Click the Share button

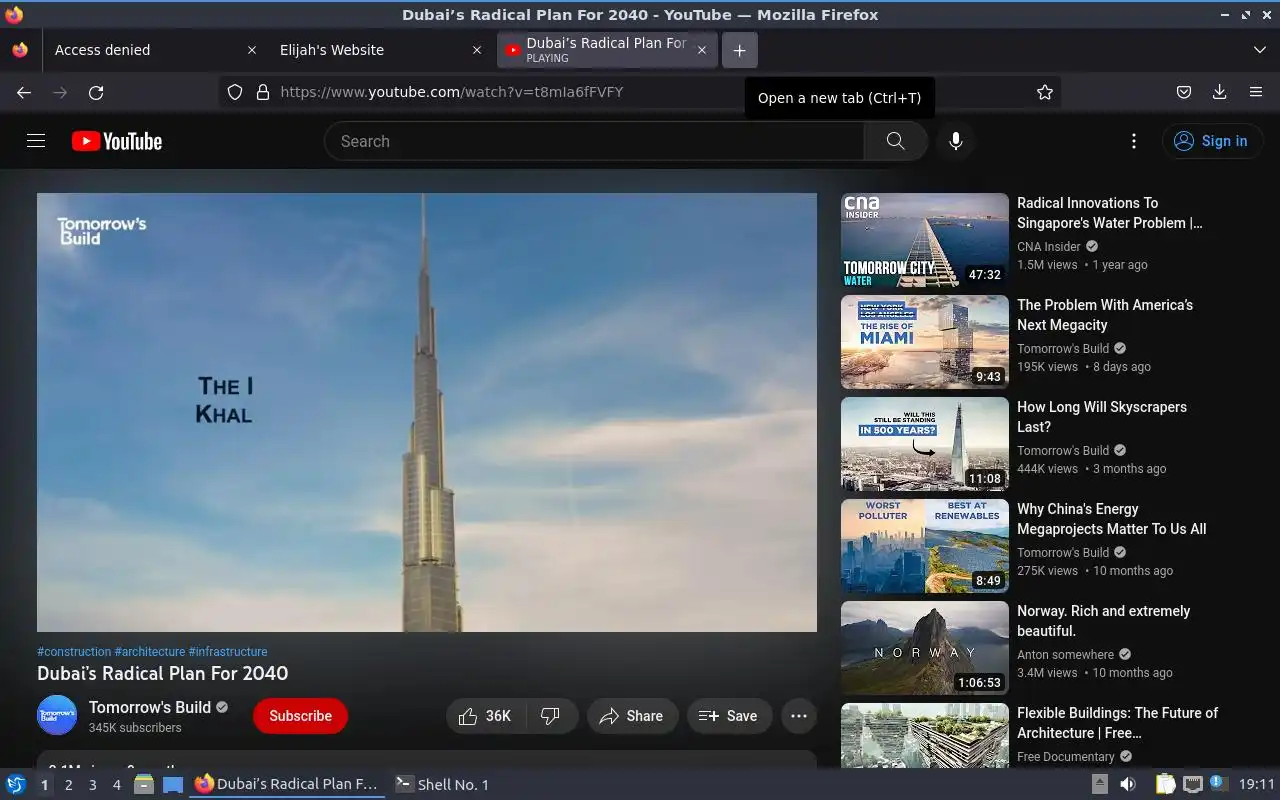pyautogui.click(x=631, y=716)
